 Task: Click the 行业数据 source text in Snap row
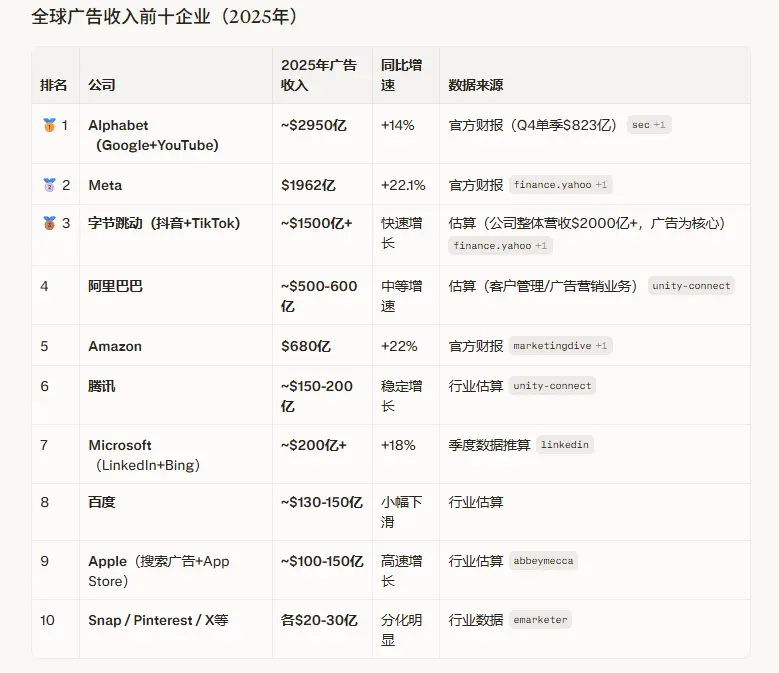pyautogui.click(x=475, y=620)
